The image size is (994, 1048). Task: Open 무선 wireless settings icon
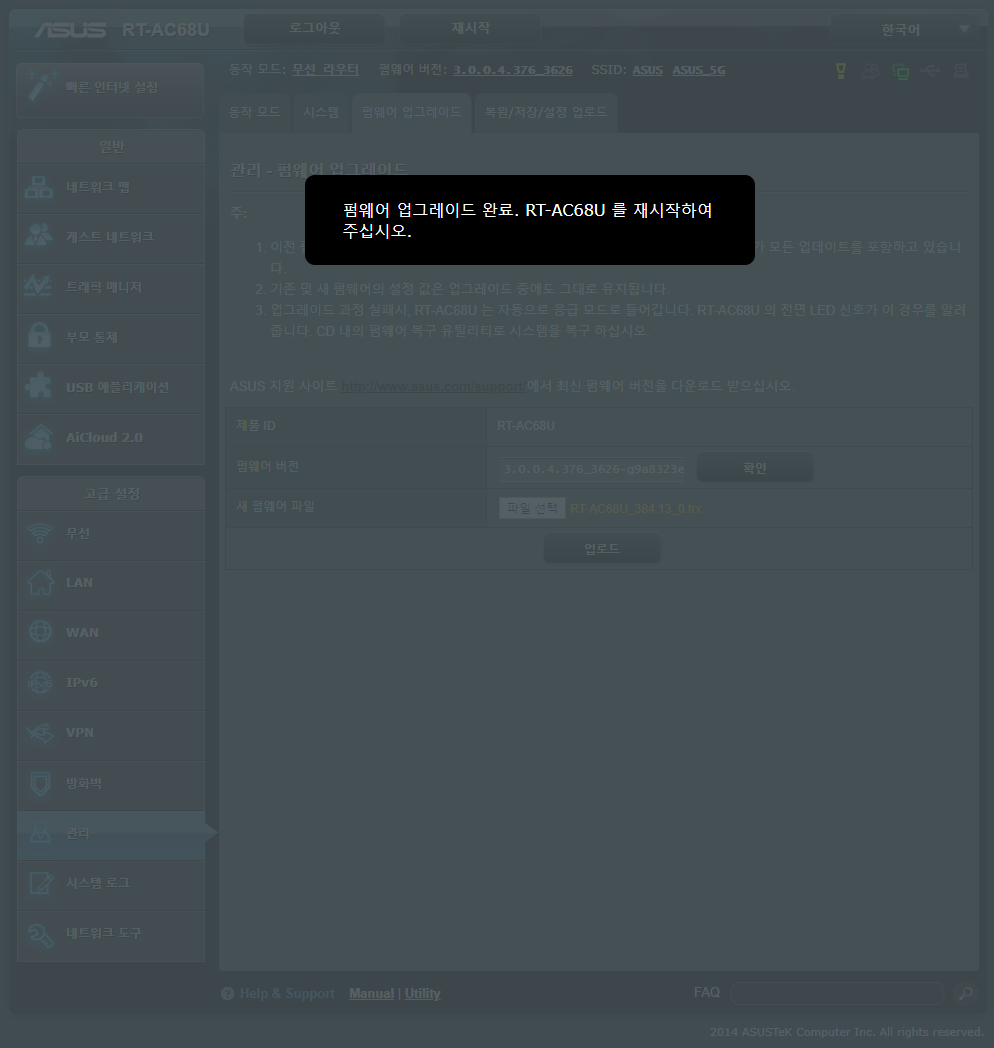[40, 533]
